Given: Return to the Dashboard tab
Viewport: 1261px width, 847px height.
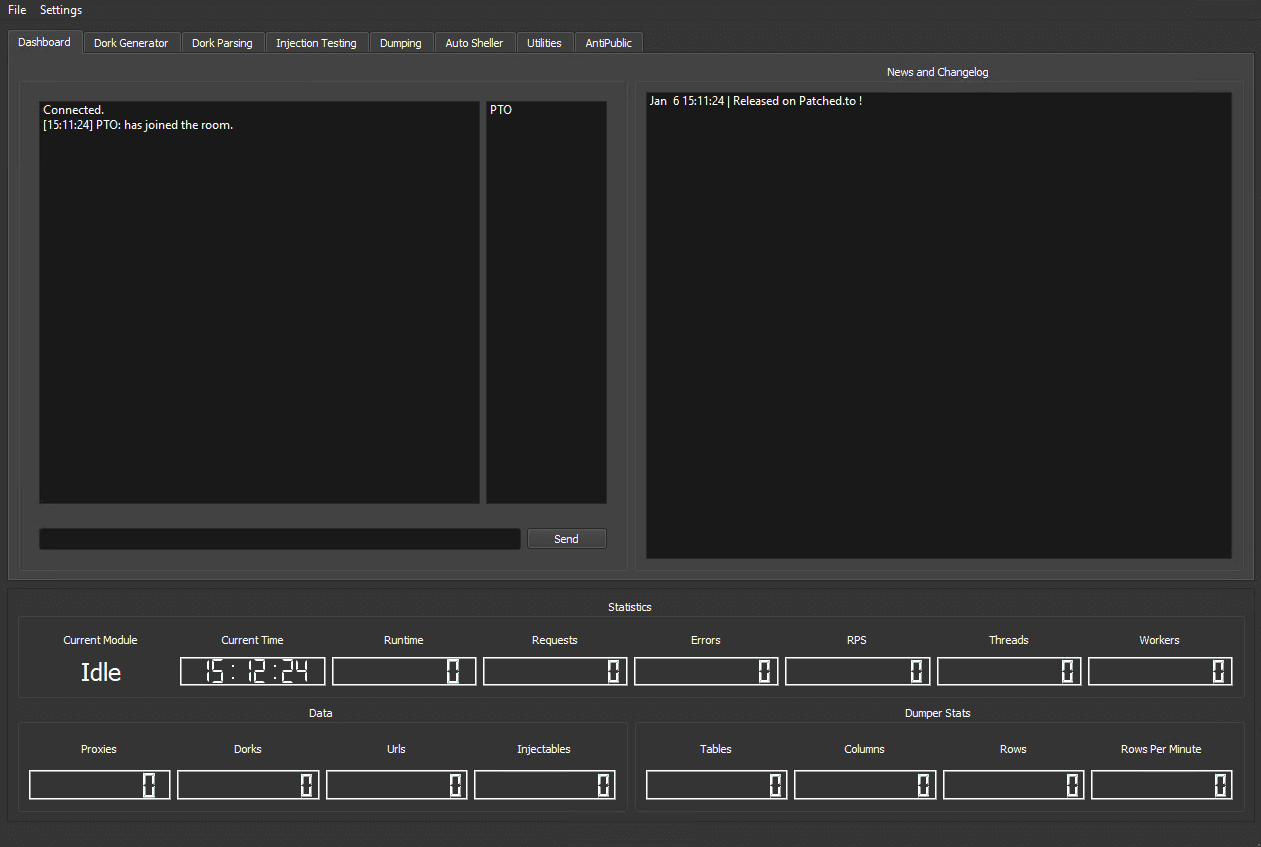Looking at the screenshot, I should (44, 42).
